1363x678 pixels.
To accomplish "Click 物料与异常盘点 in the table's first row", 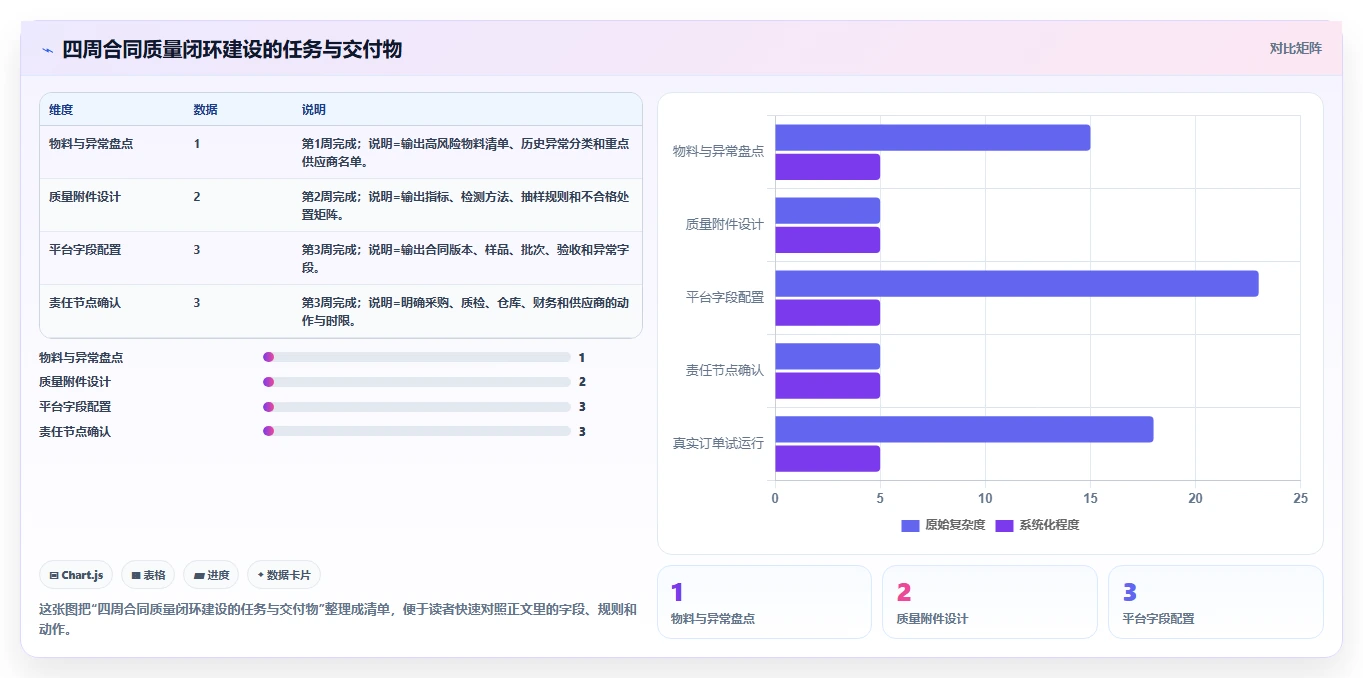I will 91,144.
